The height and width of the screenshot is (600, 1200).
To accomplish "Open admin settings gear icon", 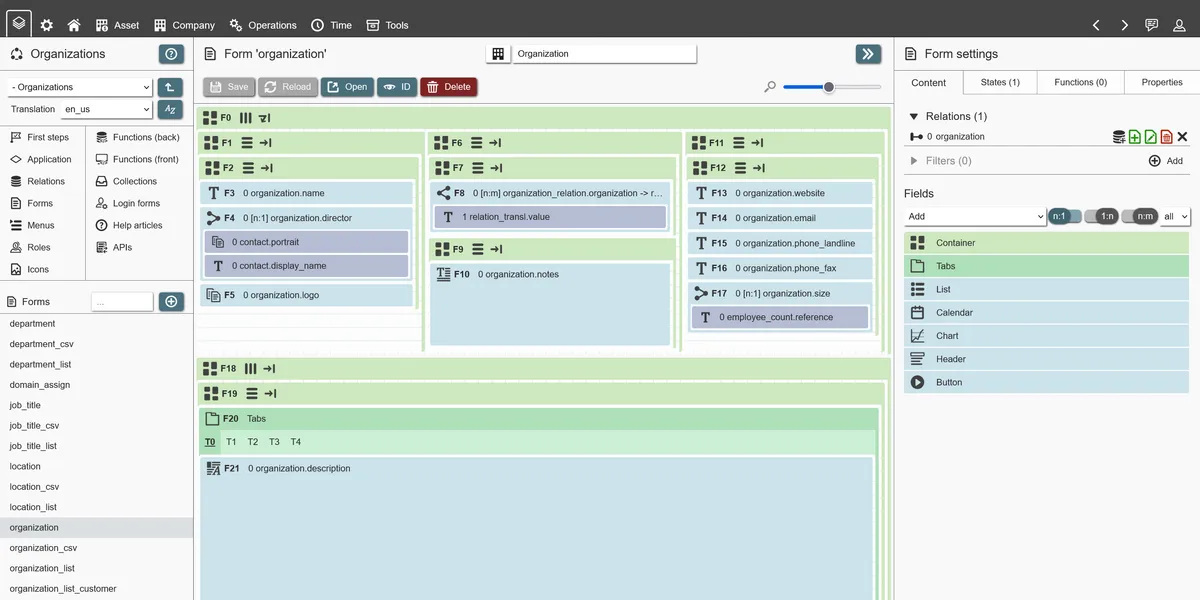I will pyautogui.click(x=46, y=25).
